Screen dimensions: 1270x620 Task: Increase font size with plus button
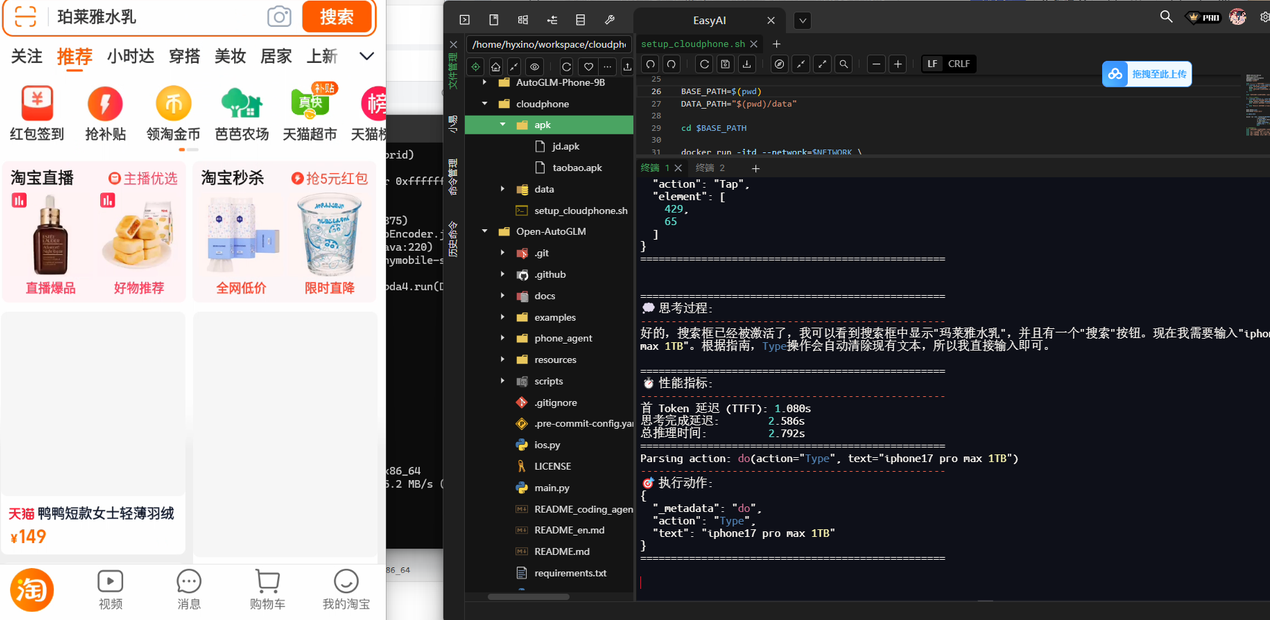(x=898, y=64)
